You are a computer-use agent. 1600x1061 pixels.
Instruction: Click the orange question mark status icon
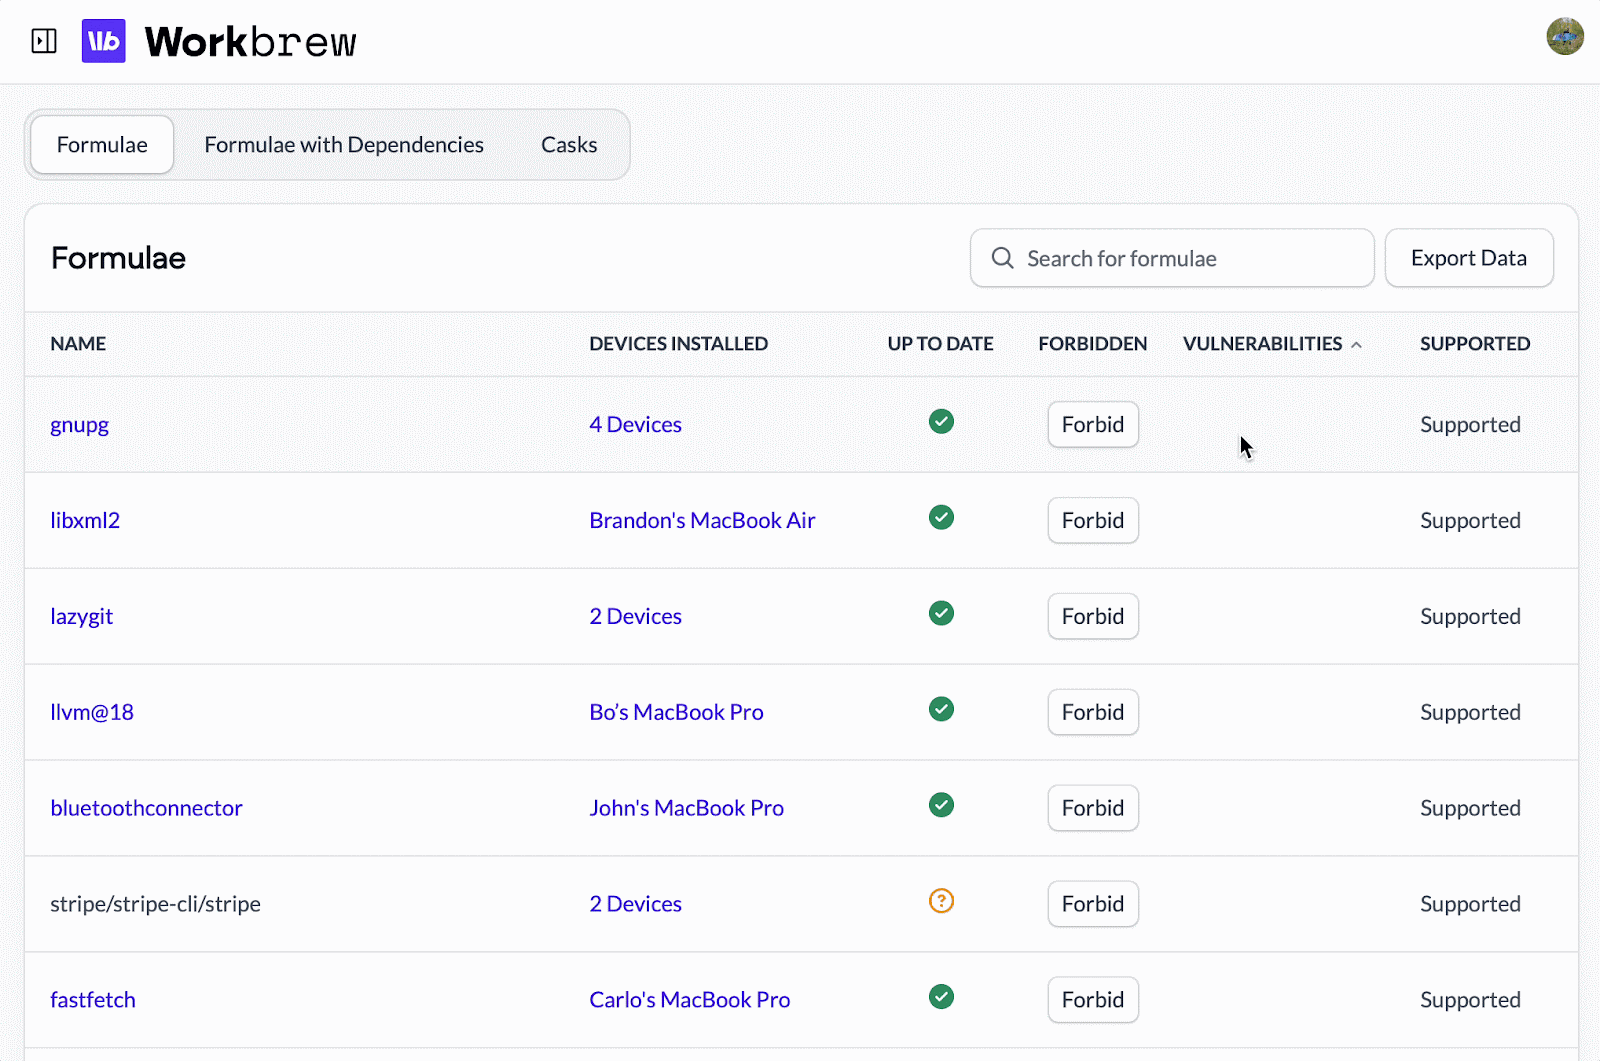click(941, 901)
